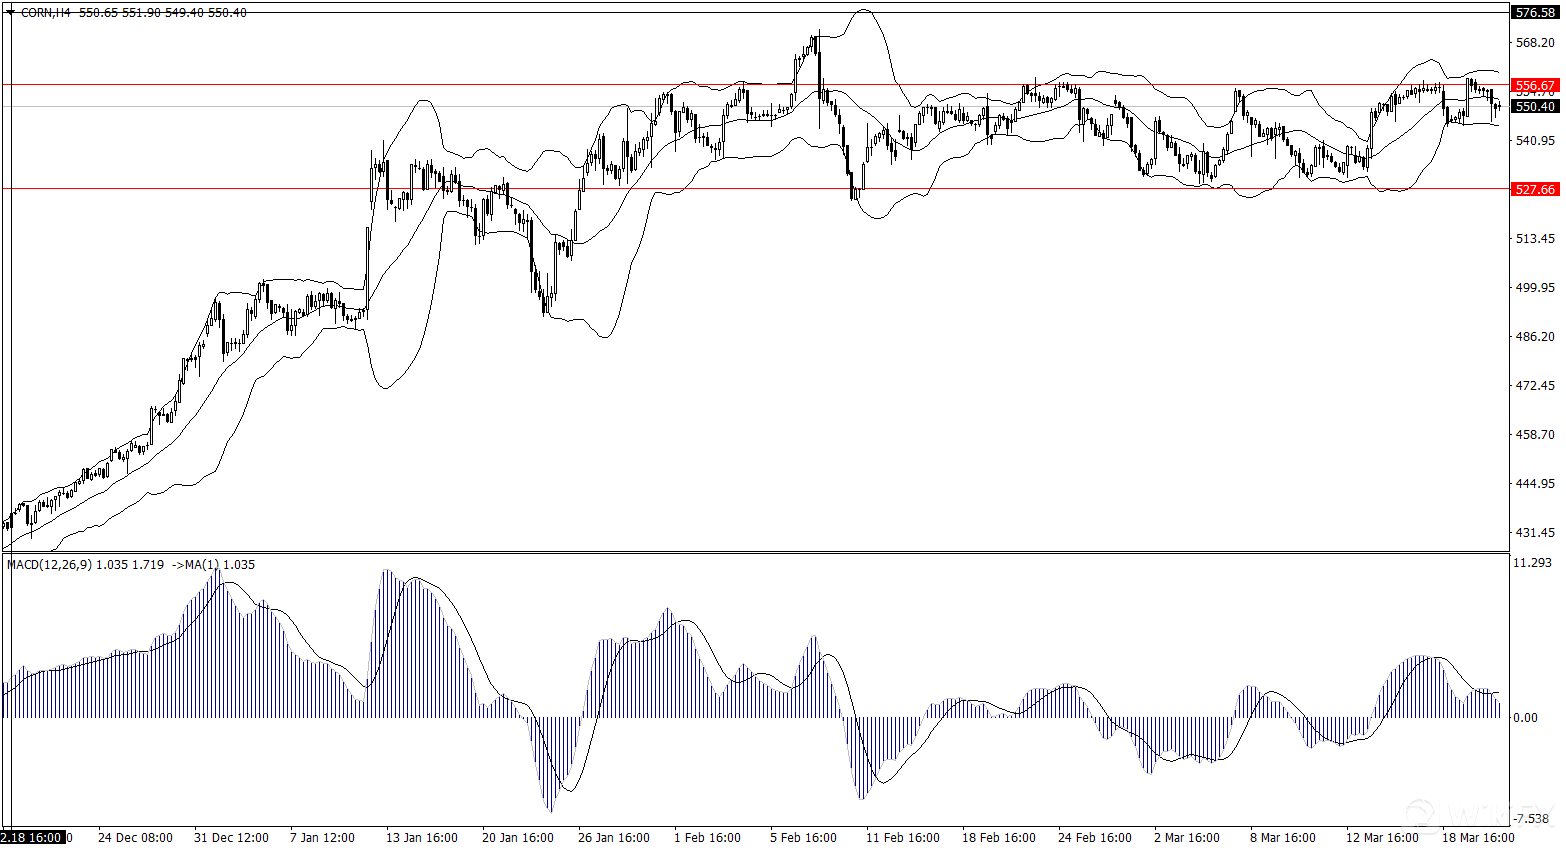The width and height of the screenshot is (1566, 850).
Task: Click the MACD(12,26,9) indicator label
Action: 49,565
